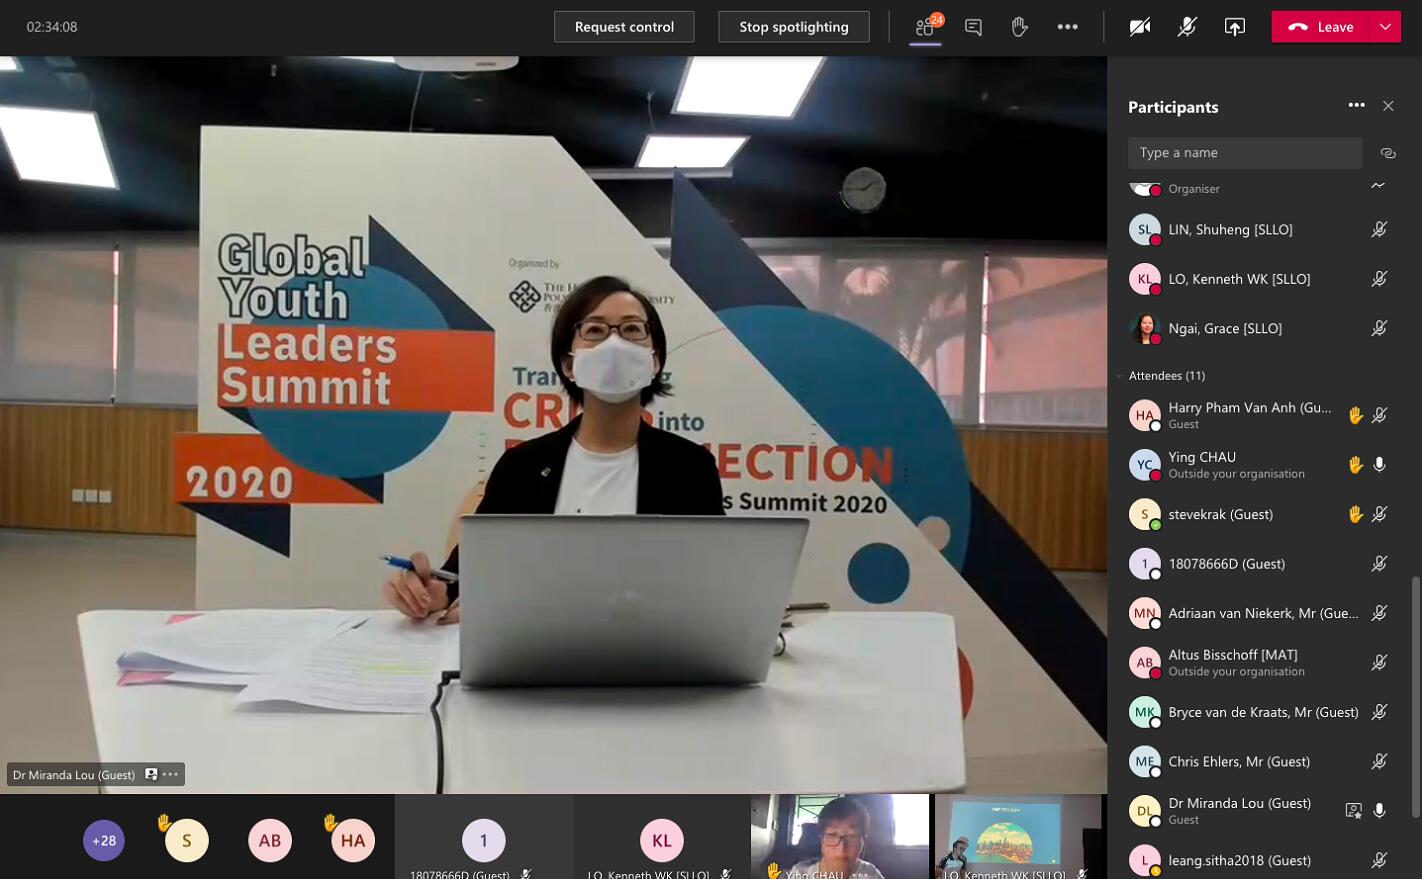
Task: Click the Stop spotlighting button
Action: (x=793, y=27)
